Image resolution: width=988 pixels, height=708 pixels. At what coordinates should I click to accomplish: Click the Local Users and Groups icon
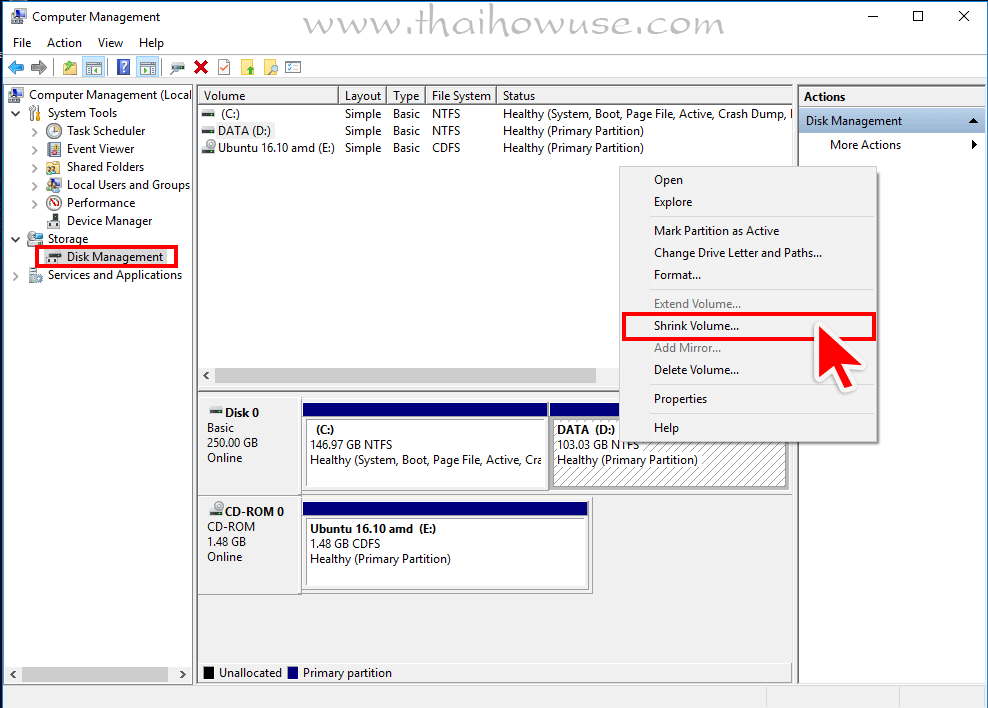(54, 185)
